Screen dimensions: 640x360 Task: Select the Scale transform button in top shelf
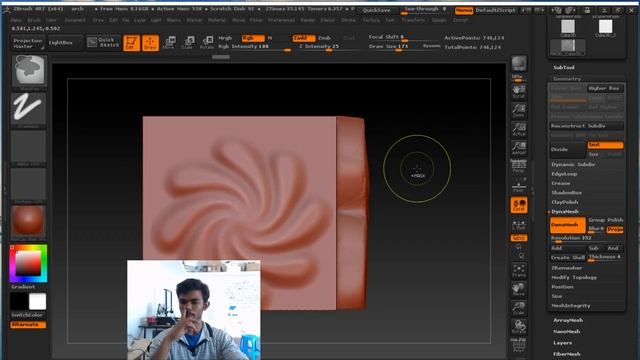188,42
